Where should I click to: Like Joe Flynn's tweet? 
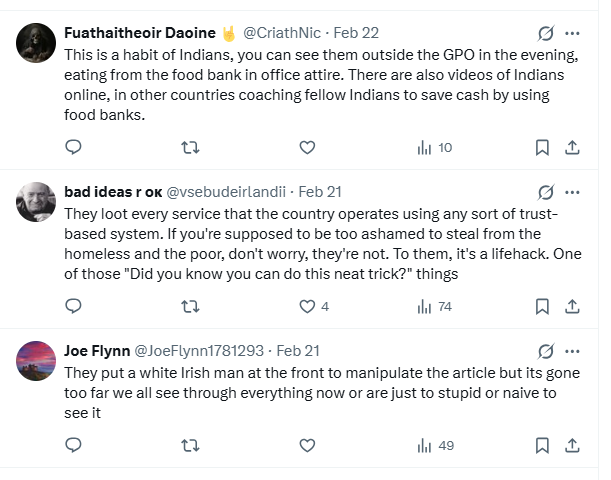point(307,445)
